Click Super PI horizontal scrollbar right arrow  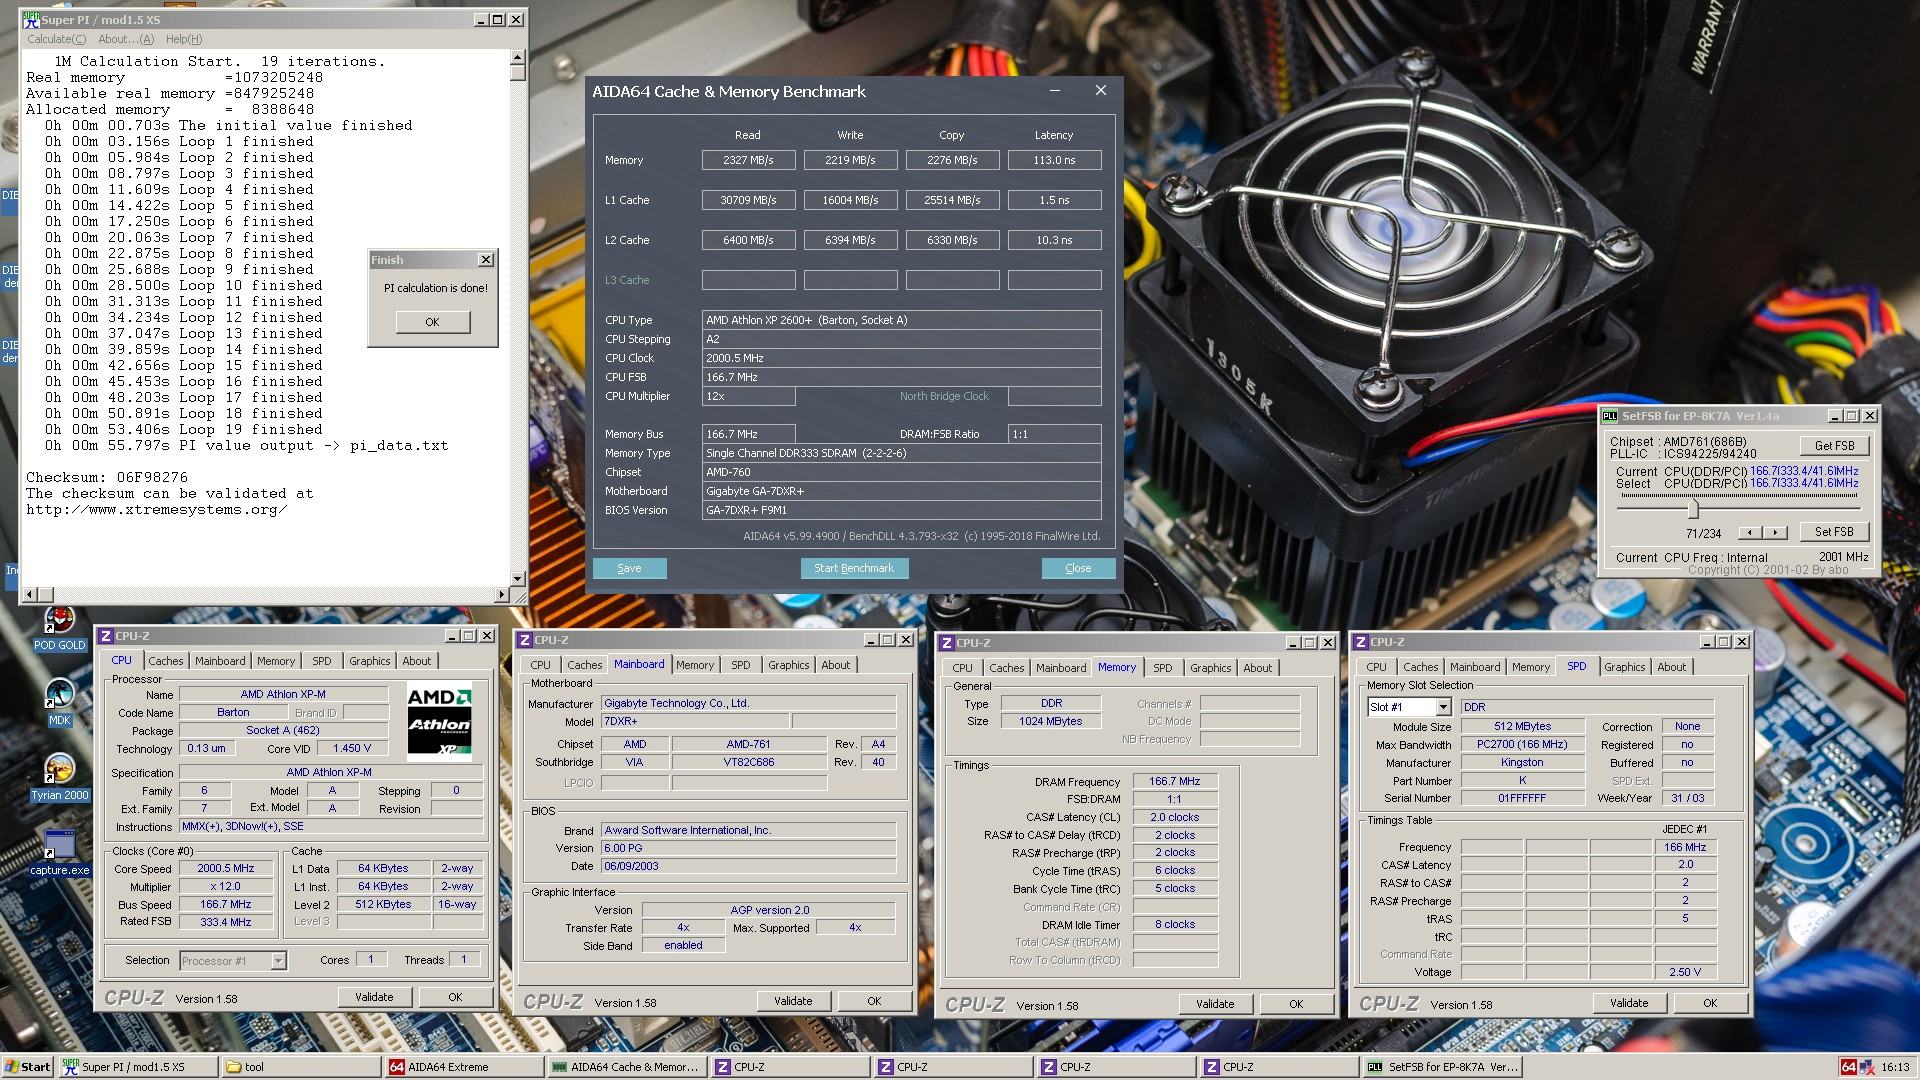[502, 595]
